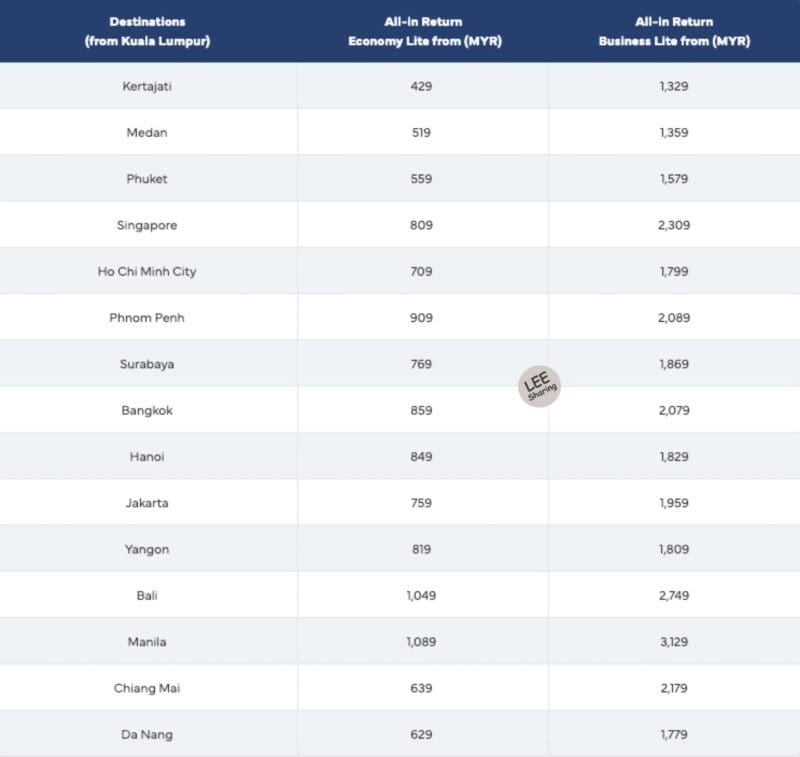The height and width of the screenshot is (757, 800).
Task: Click Bangkok business fare 2,079
Action: coord(674,410)
